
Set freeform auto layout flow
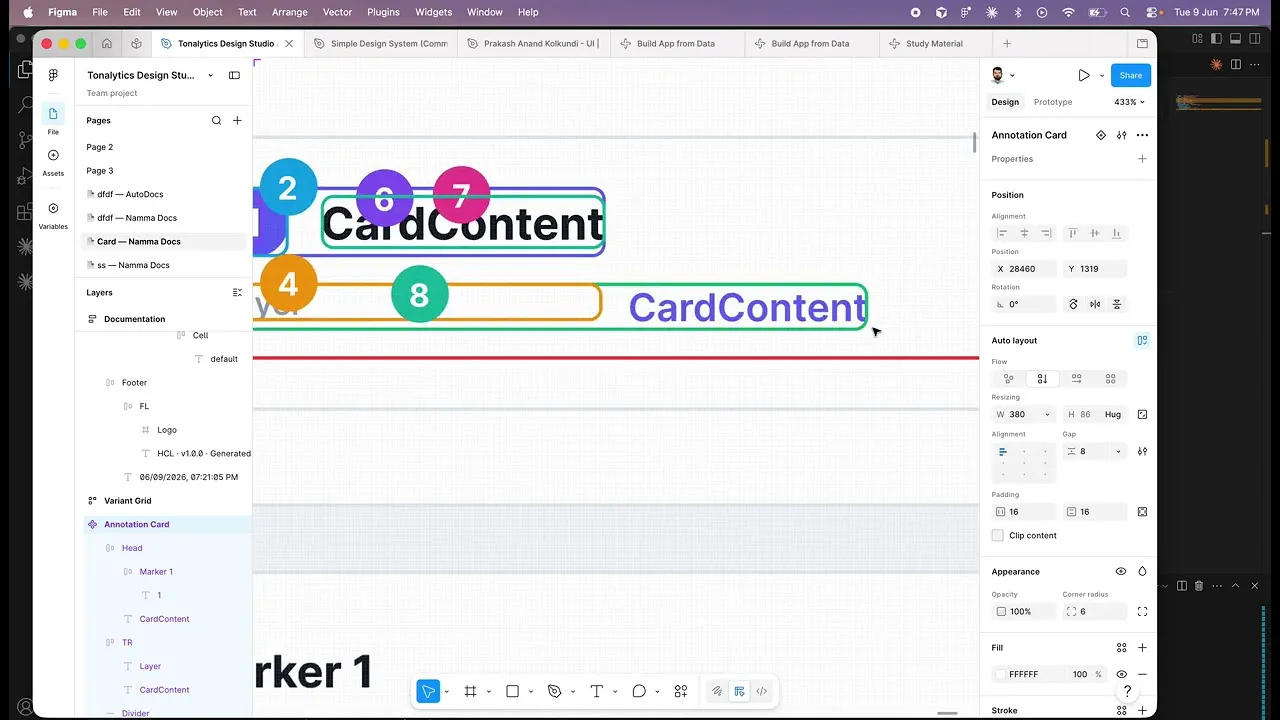[1008, 379]
